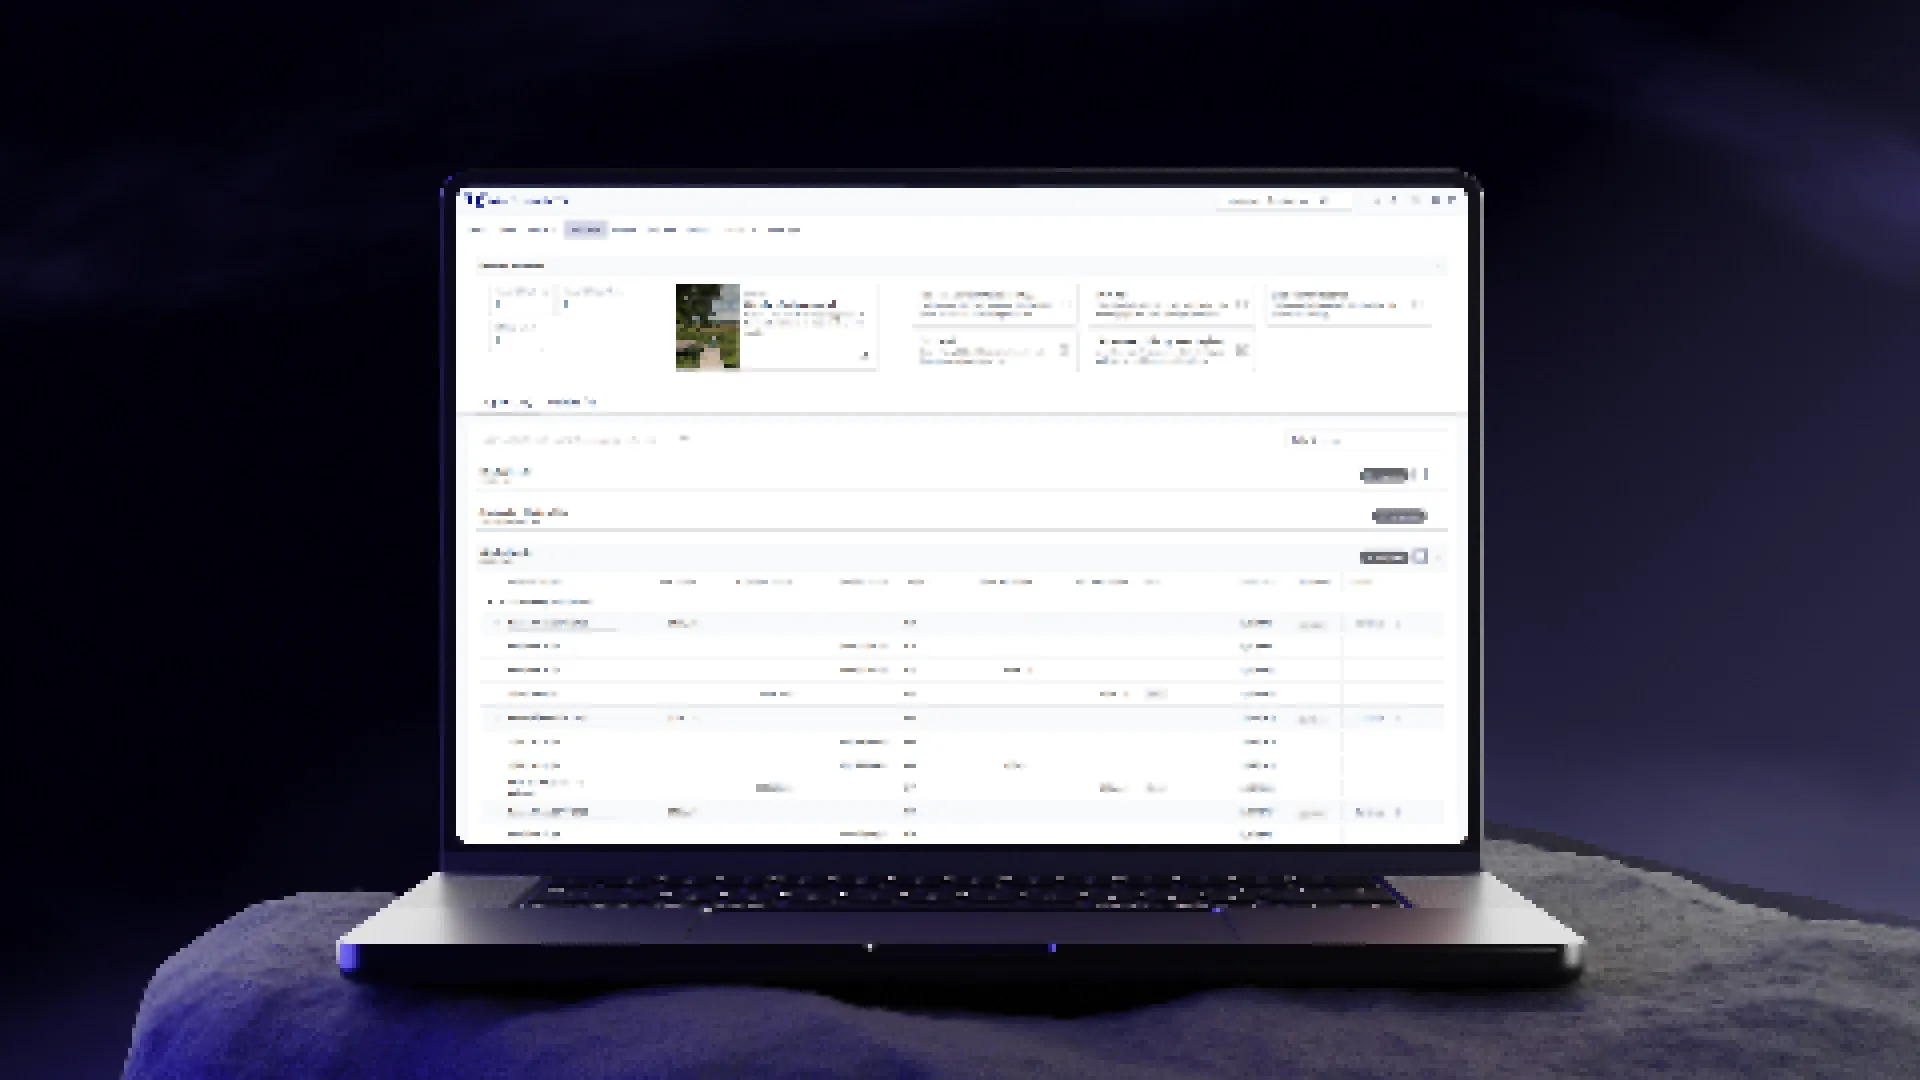Open the dropdown caret next to the filter text
This screenshot has width=1920, height=1080.
coord(684,439)
